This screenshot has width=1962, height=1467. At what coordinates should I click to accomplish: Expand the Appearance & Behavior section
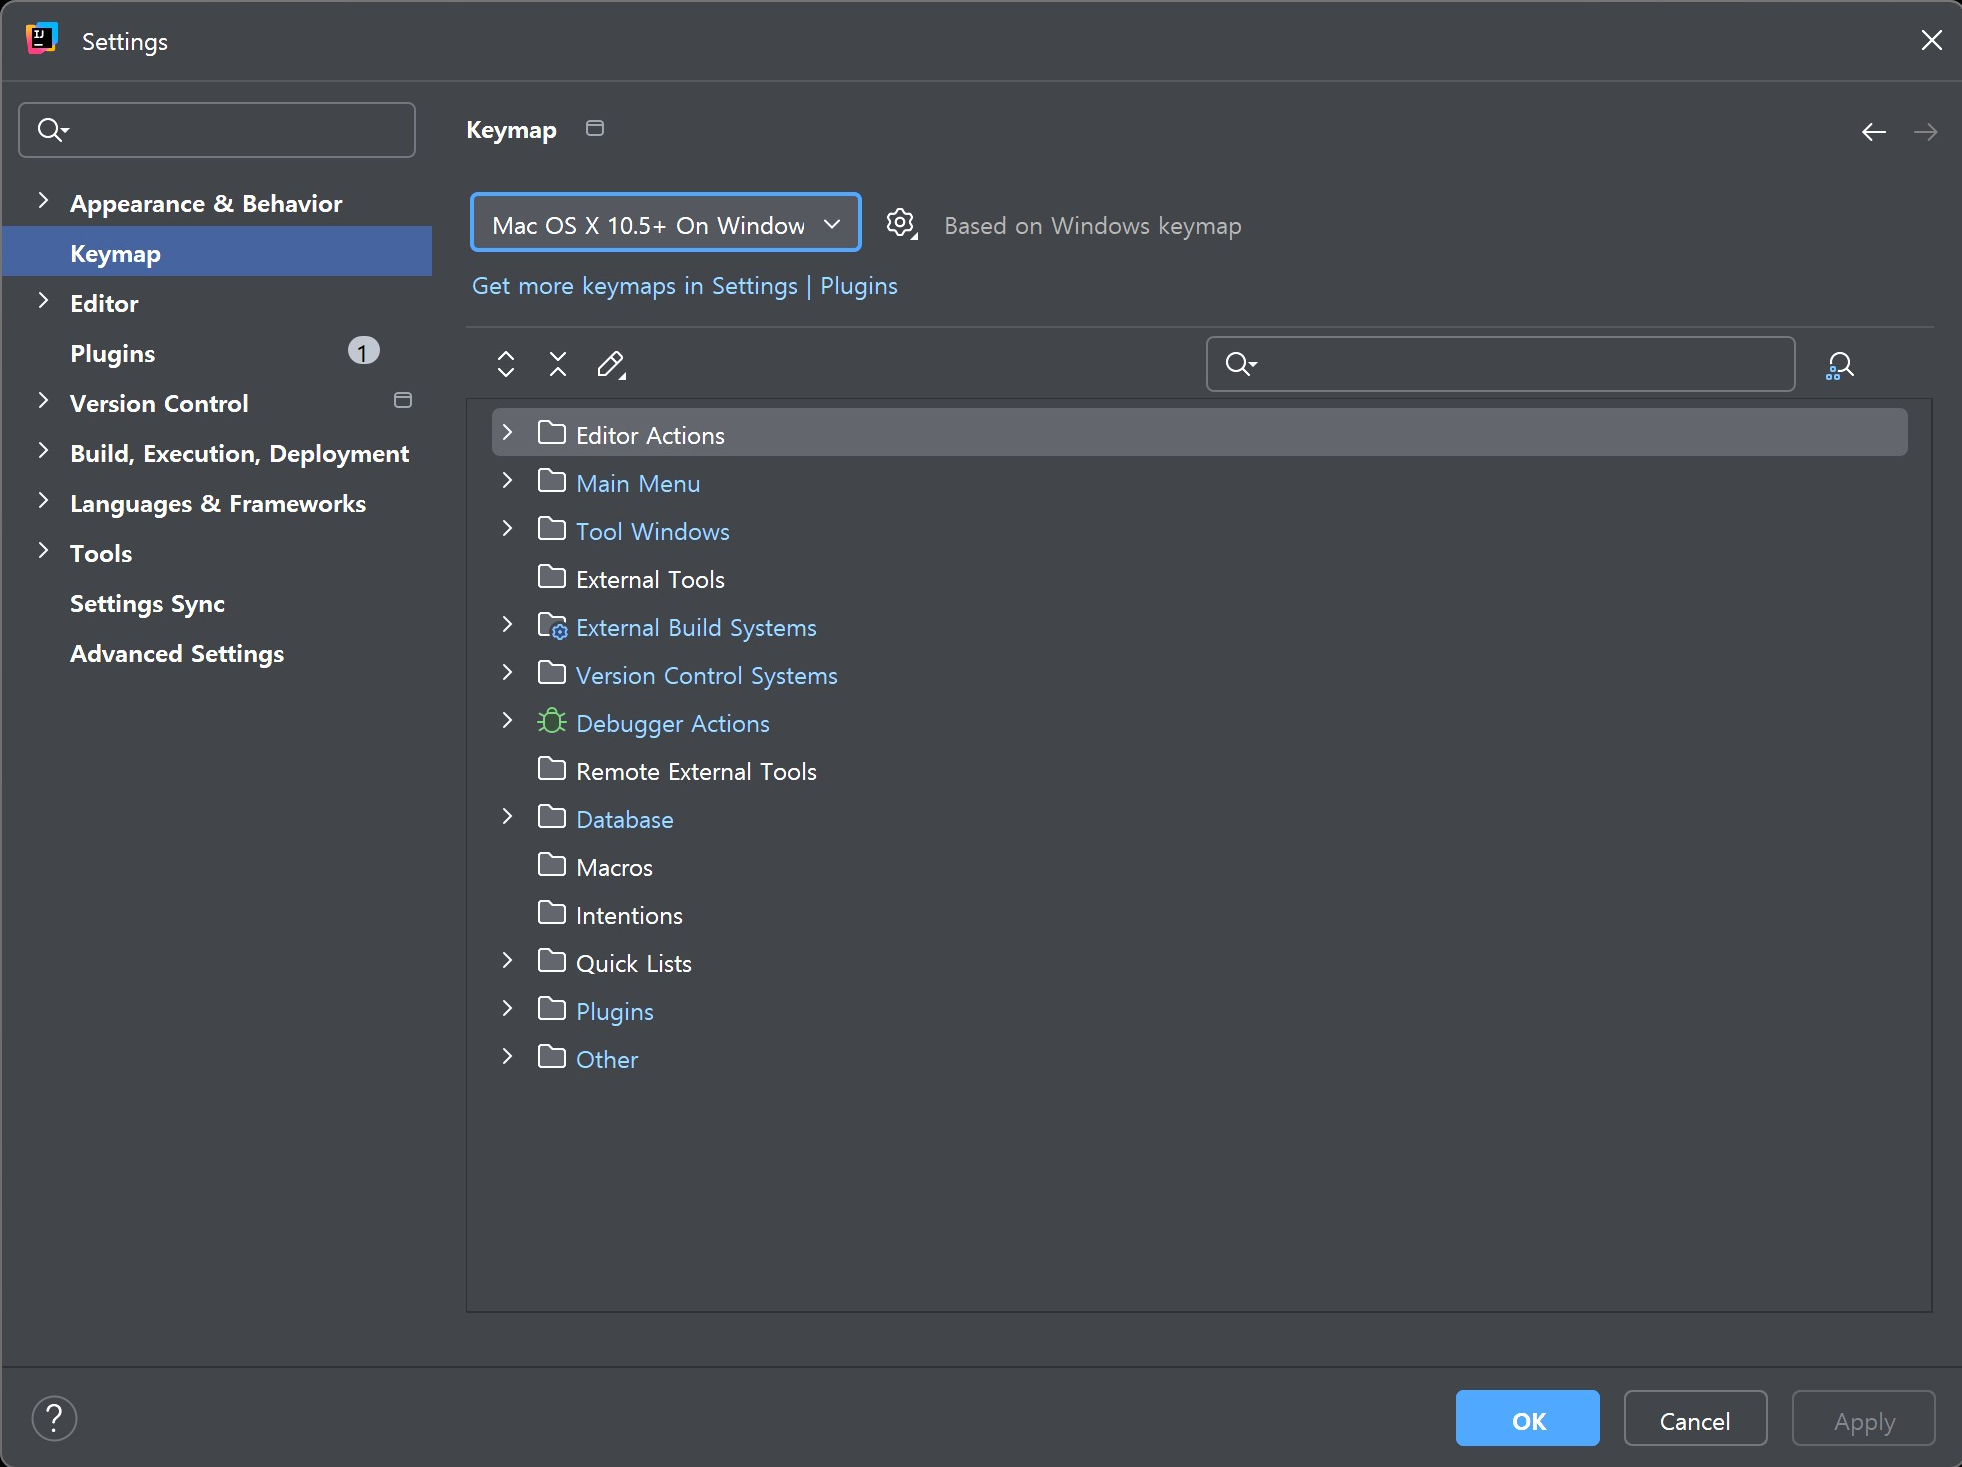click(43, 201)
